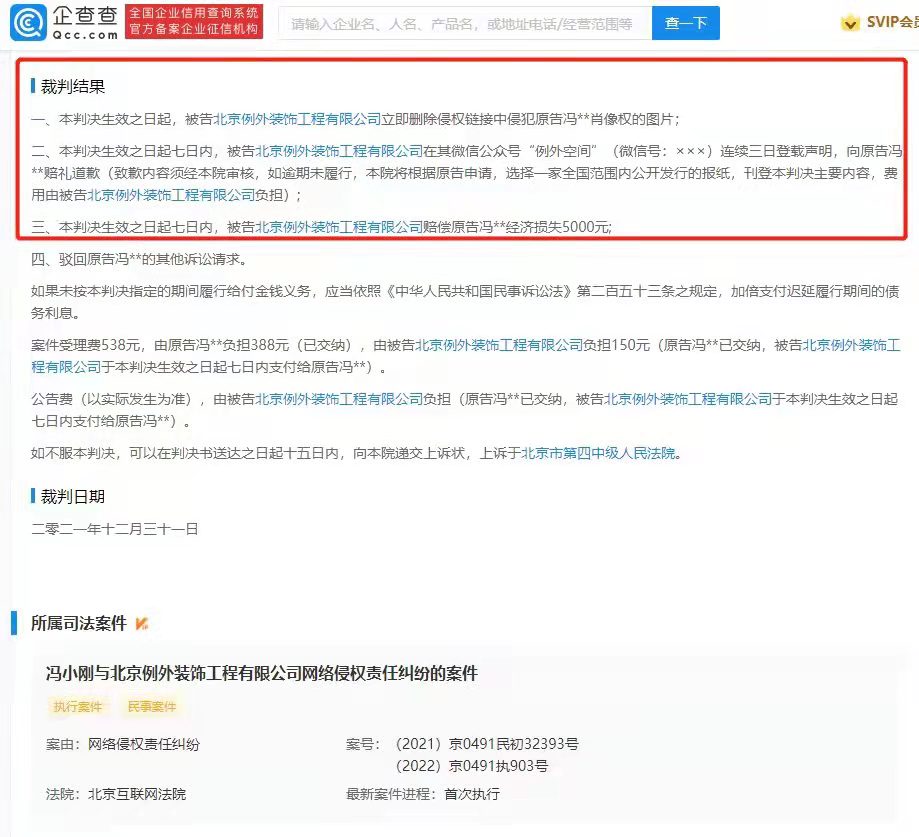Click 最新案件进程：首次执行 text
The width and height of the screenshot is (919, 837).
pyautogui.click(x=423, y=794)
